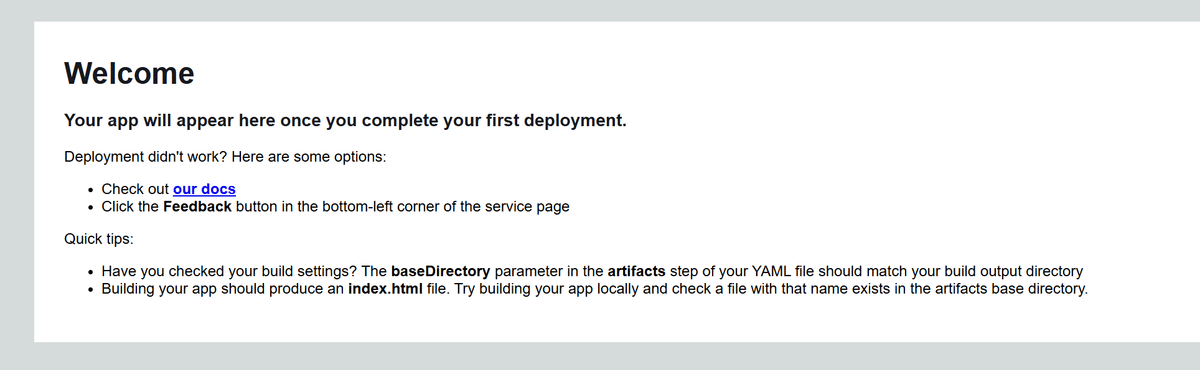
Task: Click the bold "baseDirectory" parameter name
Action: 440,271
